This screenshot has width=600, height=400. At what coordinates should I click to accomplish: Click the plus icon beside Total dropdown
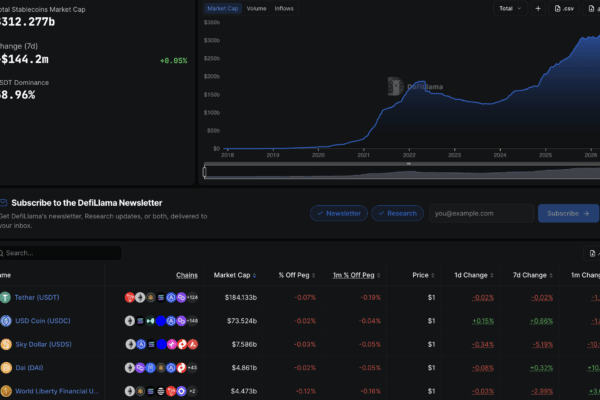(538, 8)
